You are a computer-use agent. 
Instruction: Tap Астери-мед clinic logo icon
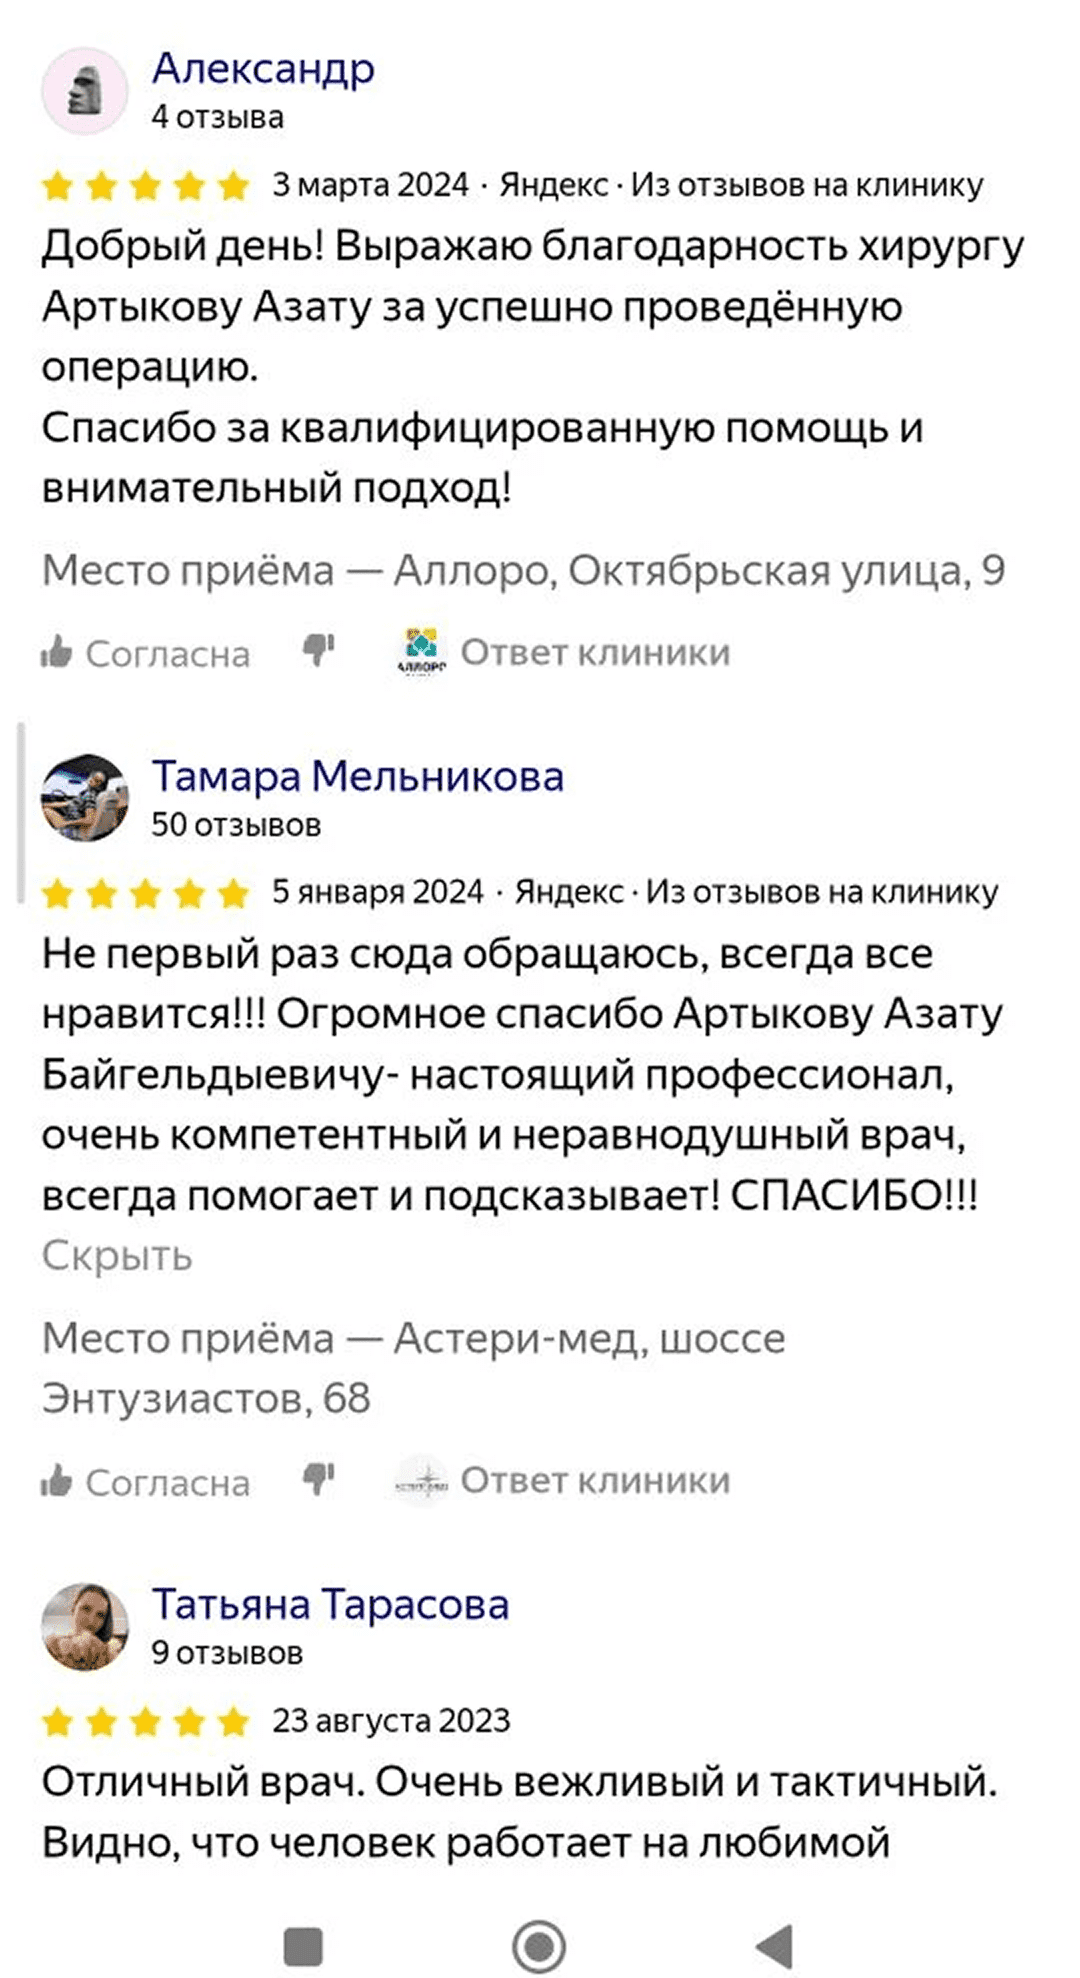point(422,1479)
